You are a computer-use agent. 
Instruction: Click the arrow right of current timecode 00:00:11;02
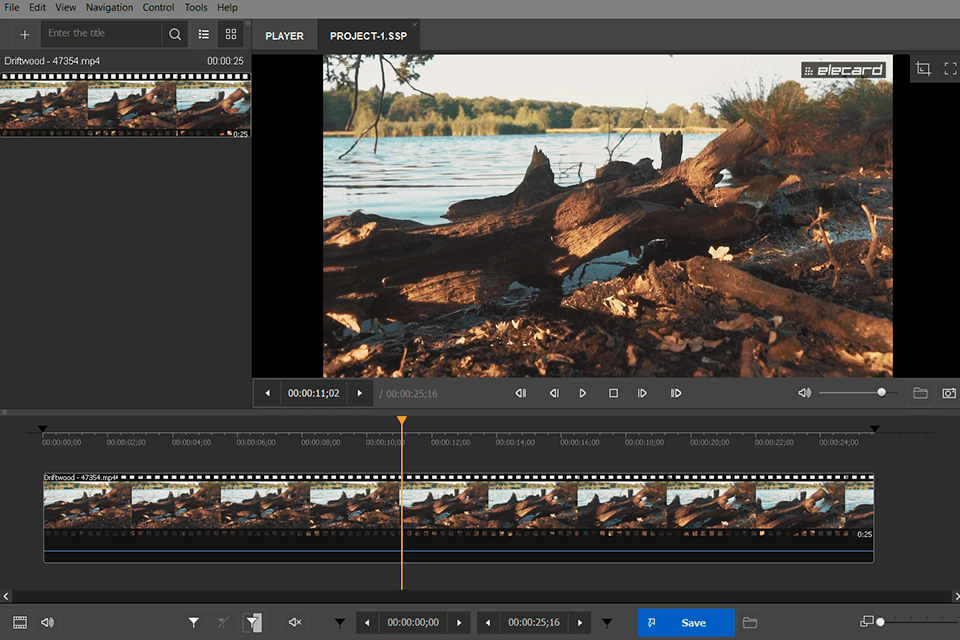pyautogui.click(x=360, y=393)
